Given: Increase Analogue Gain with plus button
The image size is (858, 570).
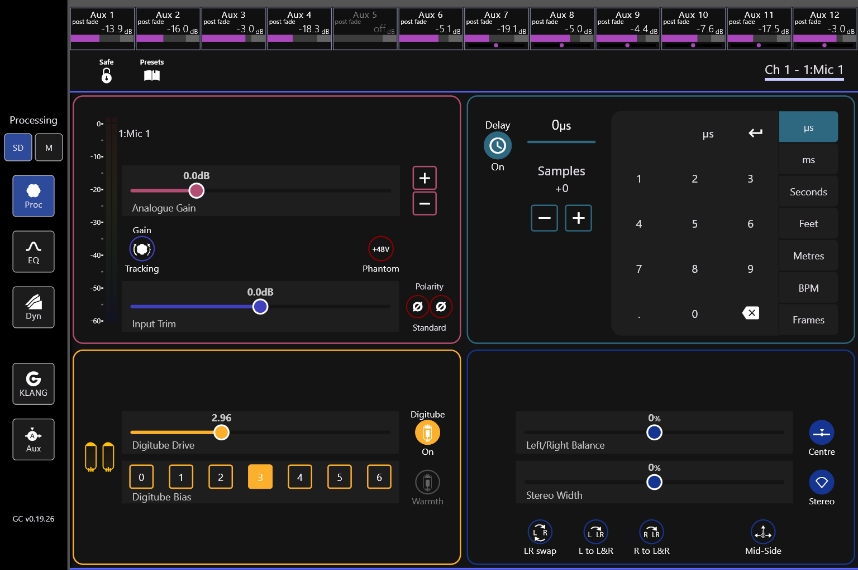Looking at the screenshot, I should 425,178.
